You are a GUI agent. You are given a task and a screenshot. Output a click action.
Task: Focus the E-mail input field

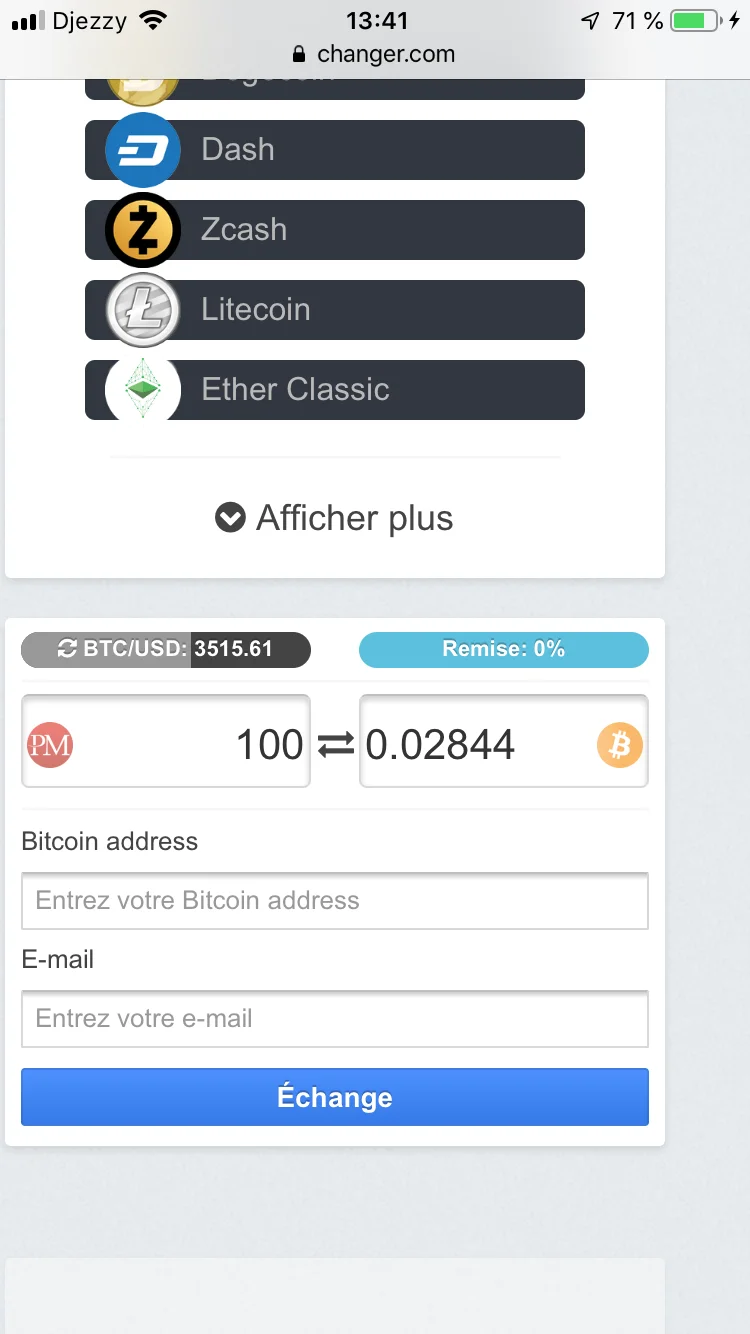[x=334, y=1018]
